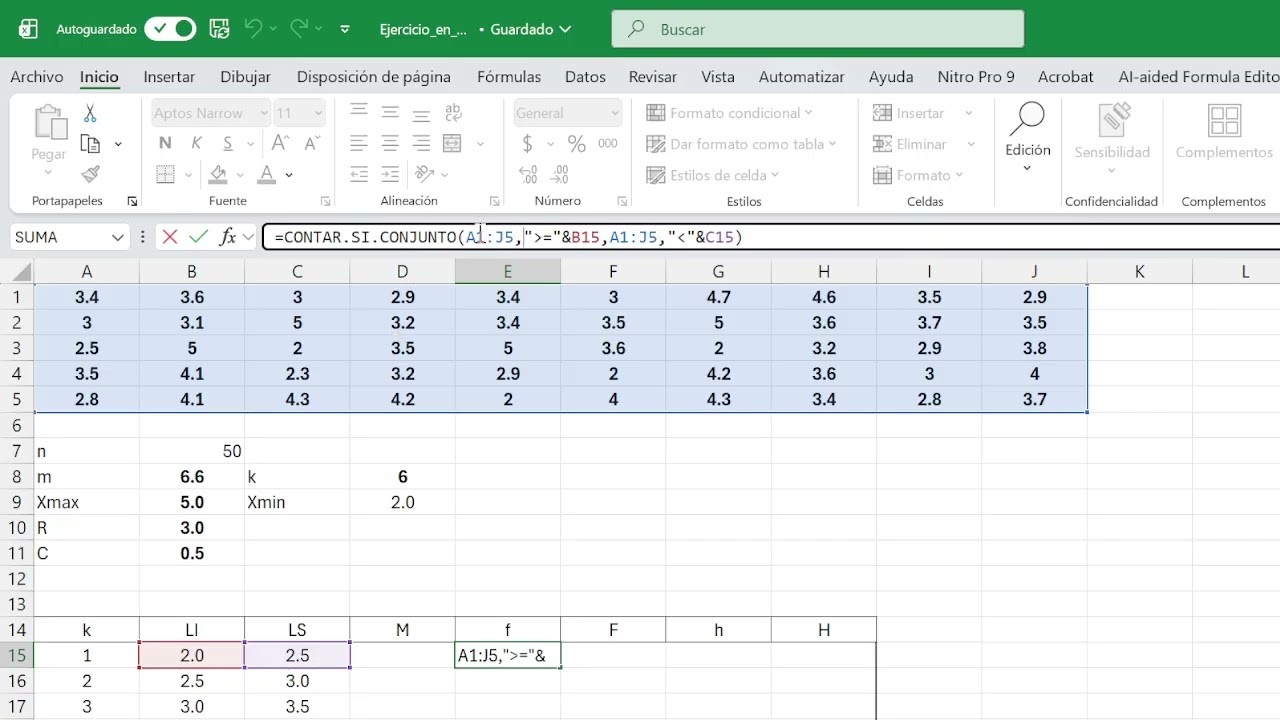Switch to the Vista tab
The image size is (1280, 720).
click(718, 77)
